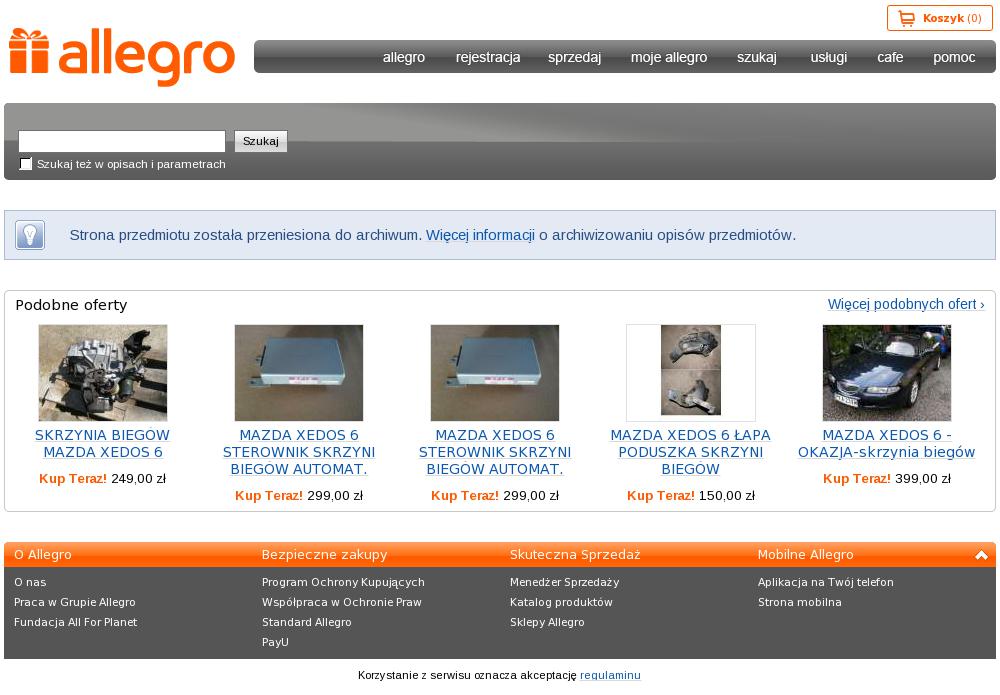
Task: Open Program Ochrony Kupujących link
Action: point(343,582)
